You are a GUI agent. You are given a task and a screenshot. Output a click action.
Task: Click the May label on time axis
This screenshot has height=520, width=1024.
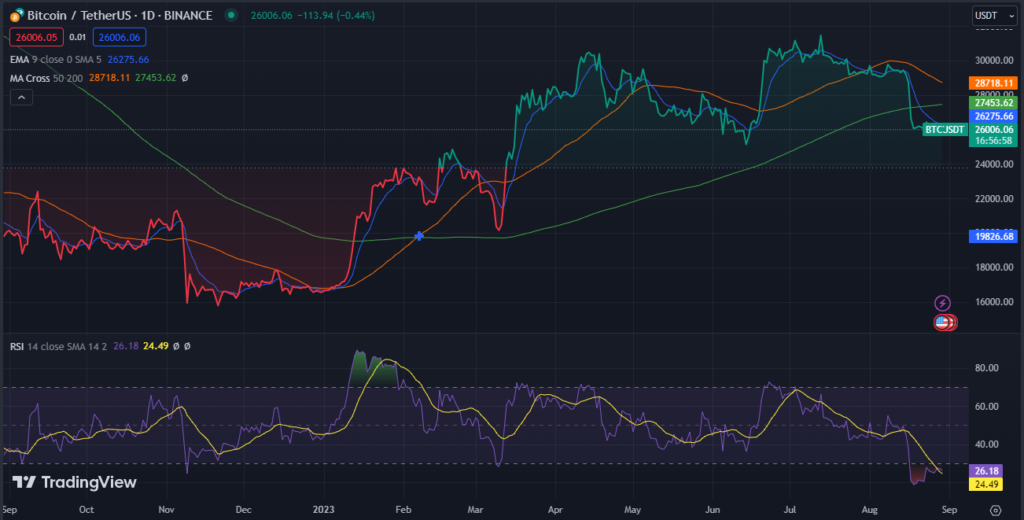(632, 510)
